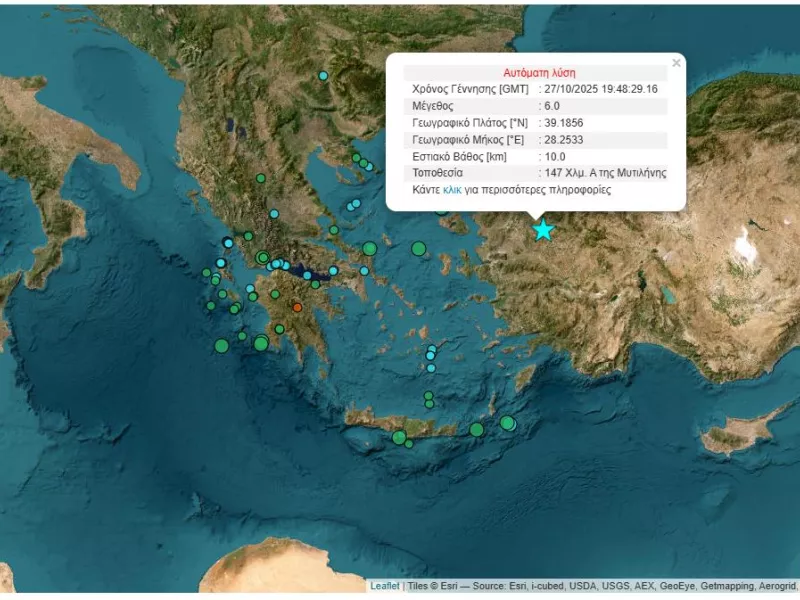800x600 pixels.
Task: Open the Leaflet attribution link
Action: tap(385, 586)
